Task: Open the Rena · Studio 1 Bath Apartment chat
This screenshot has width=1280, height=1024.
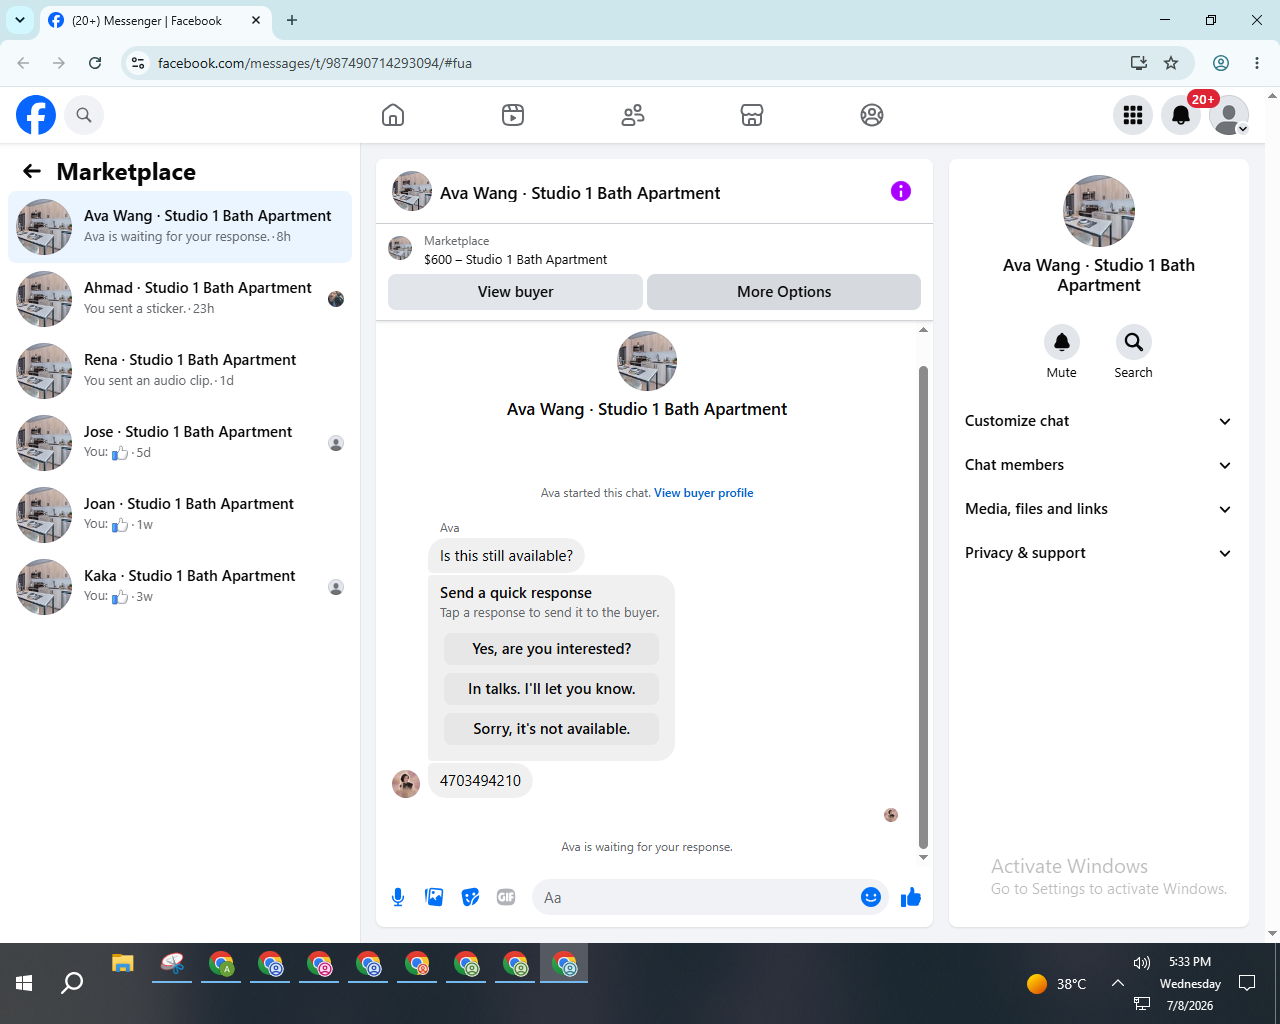Action: (180, 371)
